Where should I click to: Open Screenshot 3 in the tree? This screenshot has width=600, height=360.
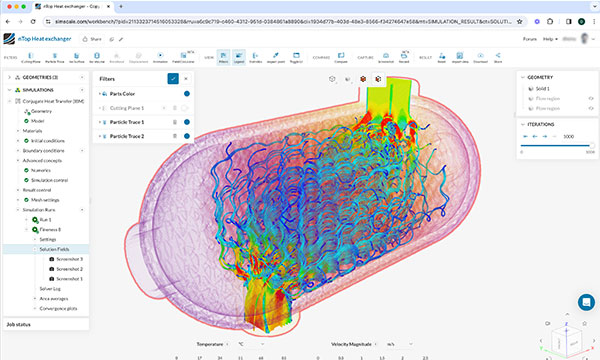click(70, 259)
